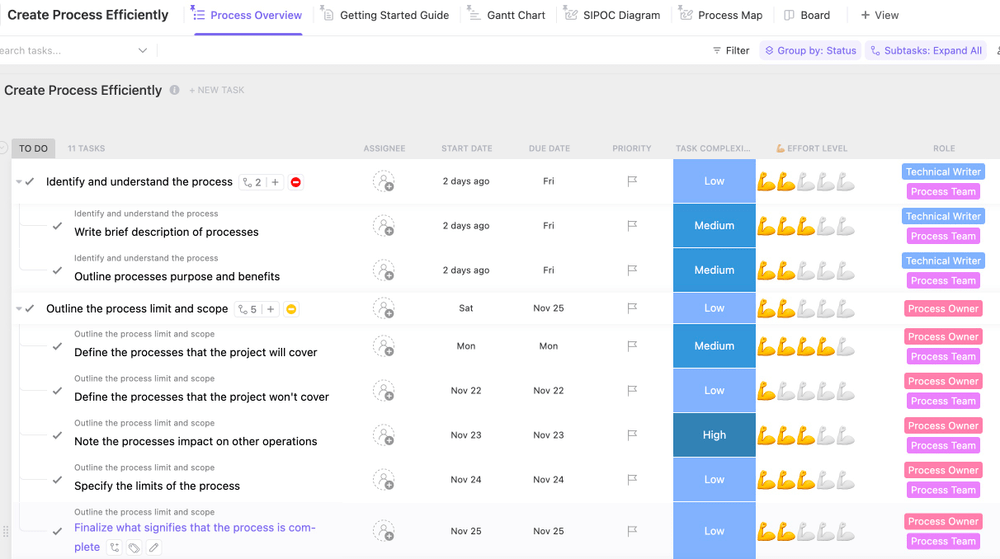Click the High task complexity cell
1000x559 pixels.
point(714,436)
